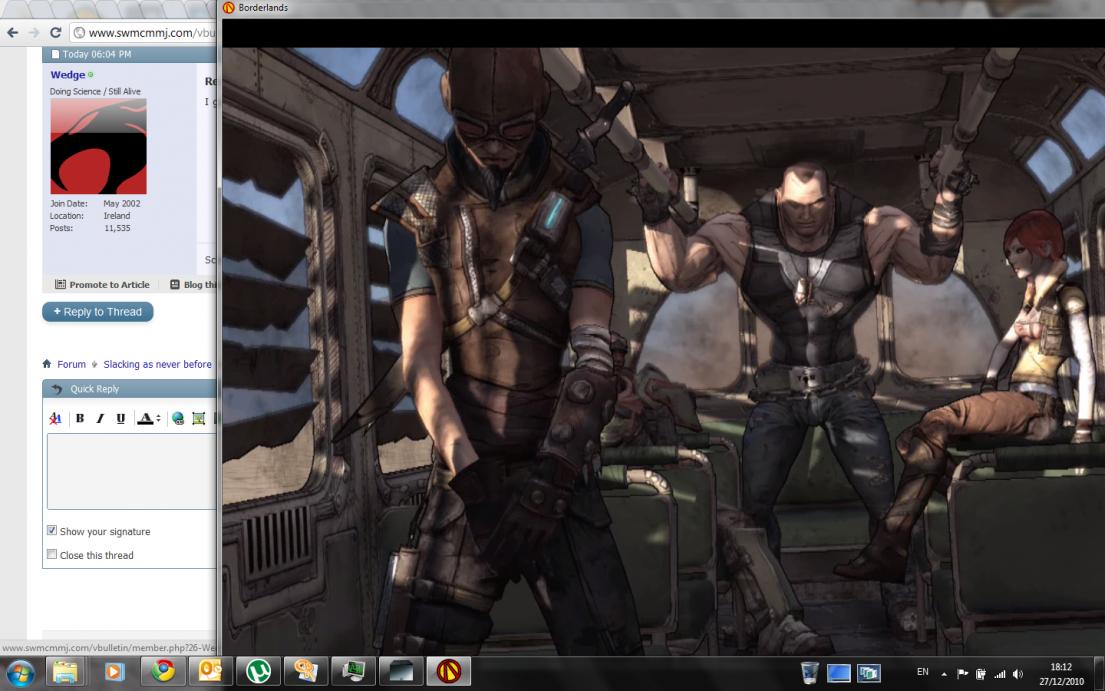
Task: Click the Recycle Bin toolbar icon
Action: point(810,673)
